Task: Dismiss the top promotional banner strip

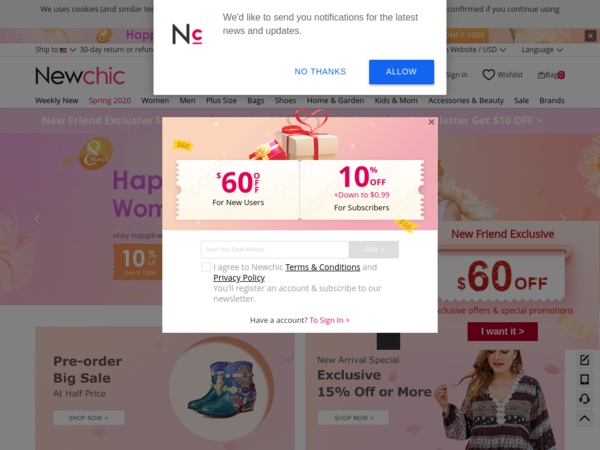Action: point(590,36)
